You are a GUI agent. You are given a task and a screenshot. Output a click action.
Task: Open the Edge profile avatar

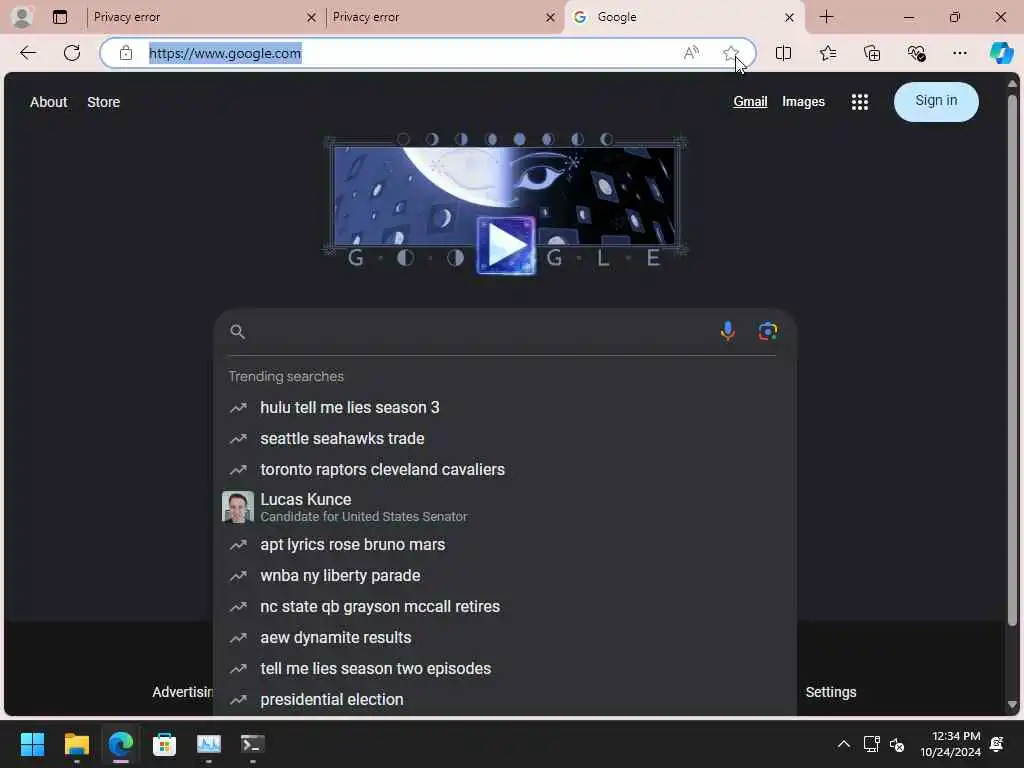coord(22,17)
